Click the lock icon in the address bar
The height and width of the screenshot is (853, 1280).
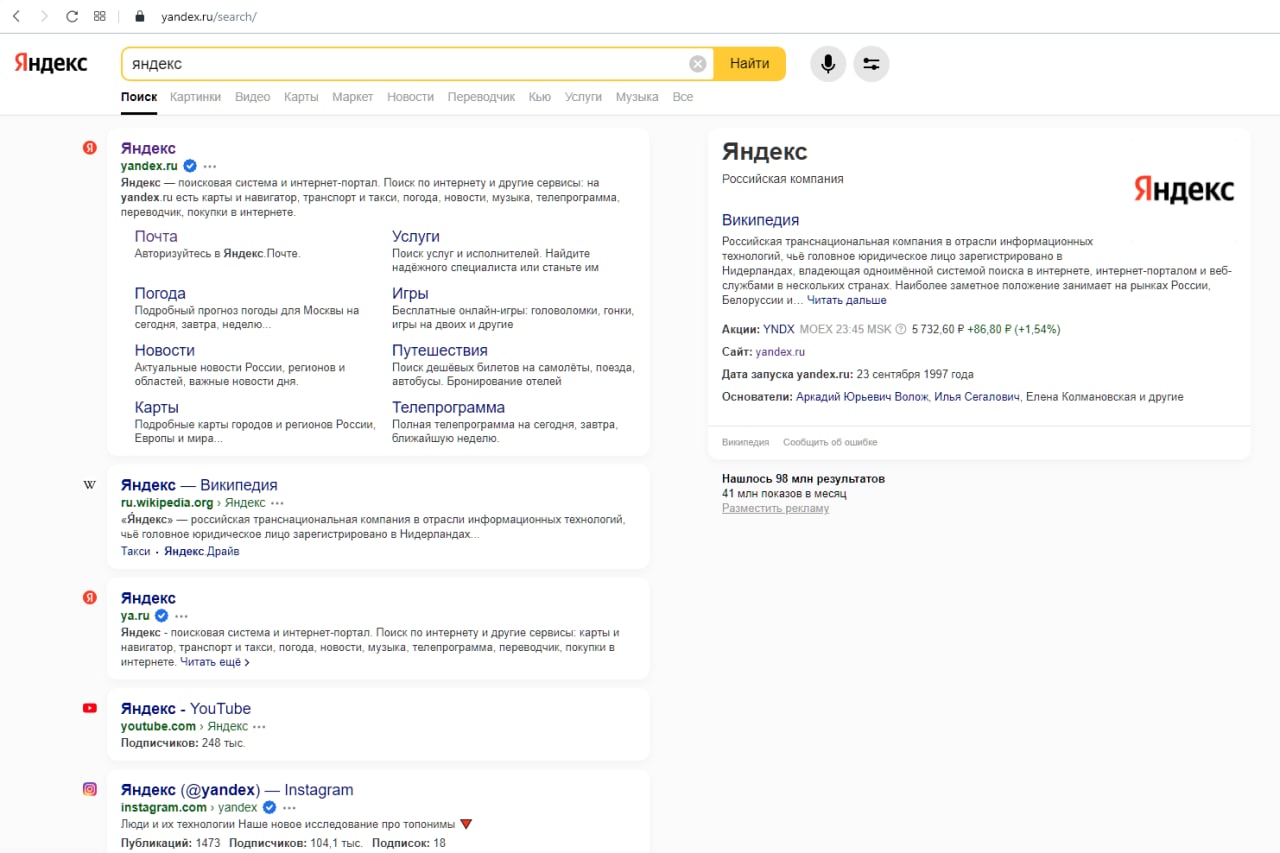point(139,16)
